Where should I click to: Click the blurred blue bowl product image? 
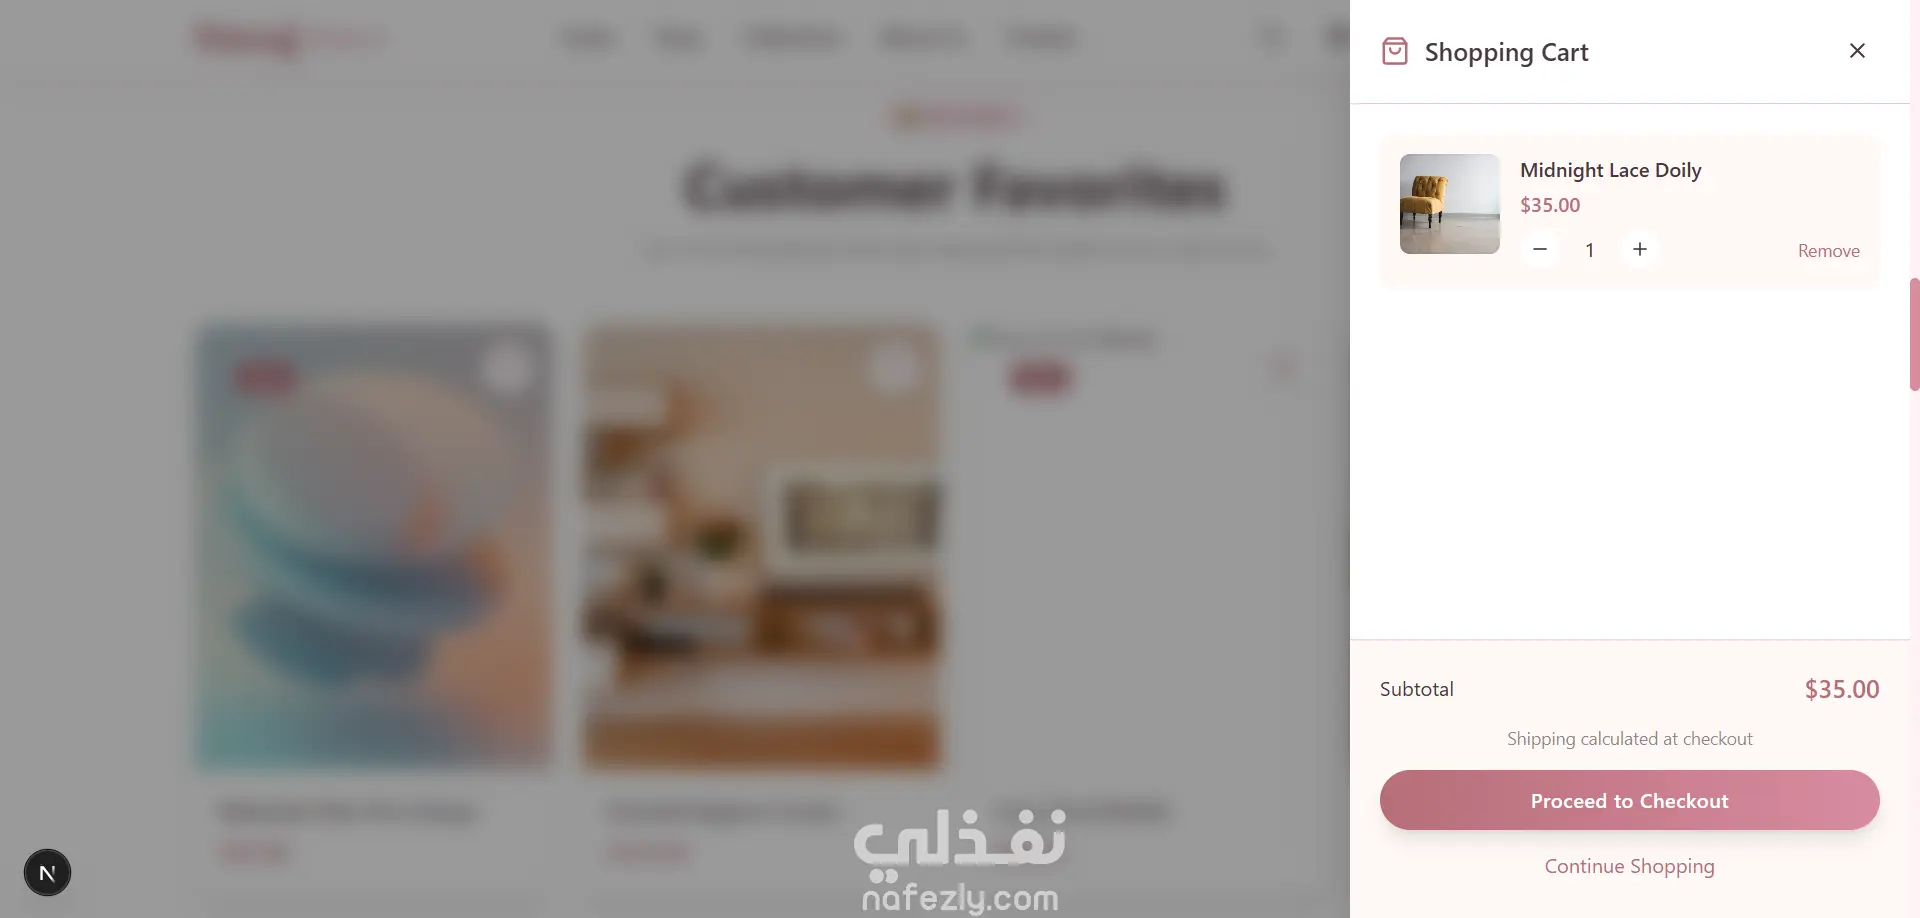(373, 547)
